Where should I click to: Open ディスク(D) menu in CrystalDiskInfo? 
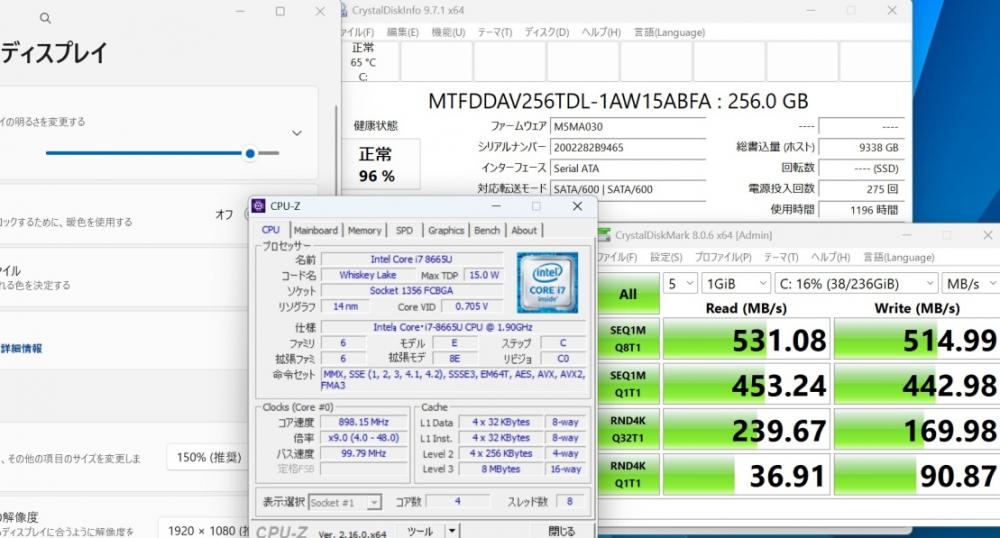pos(547,32)
